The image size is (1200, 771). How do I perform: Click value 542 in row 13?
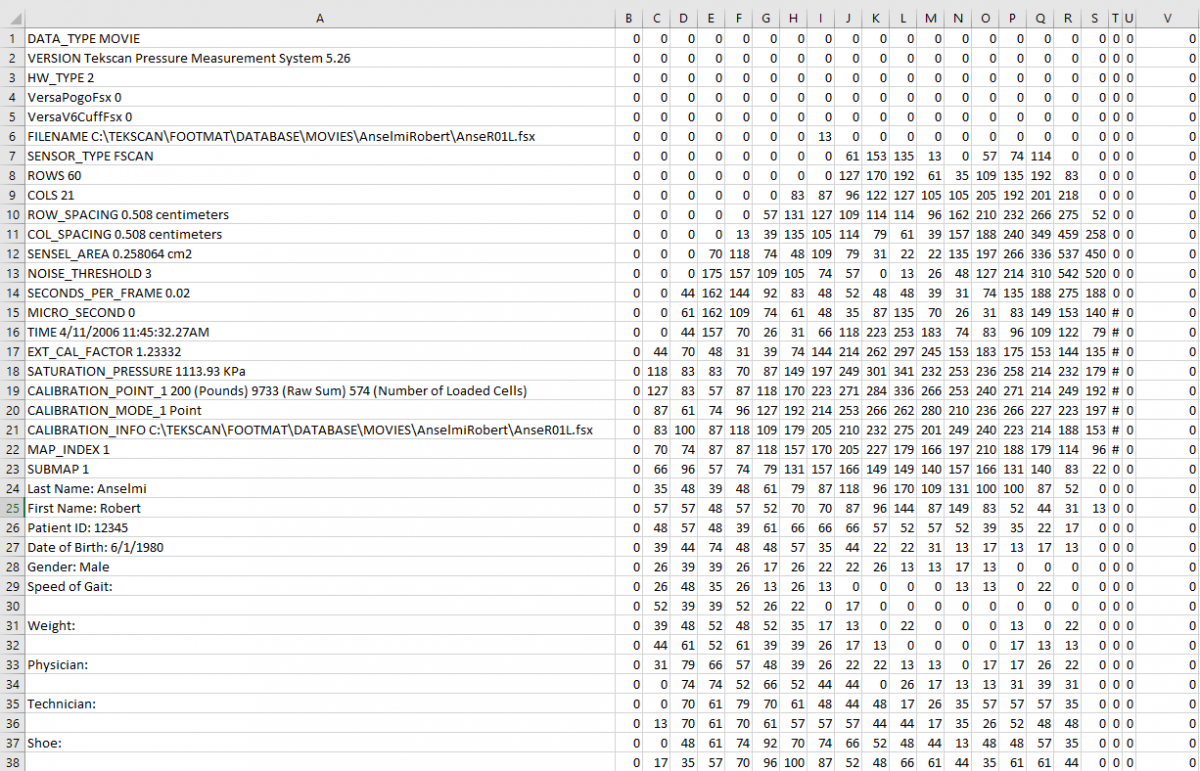click(1067, 272)
